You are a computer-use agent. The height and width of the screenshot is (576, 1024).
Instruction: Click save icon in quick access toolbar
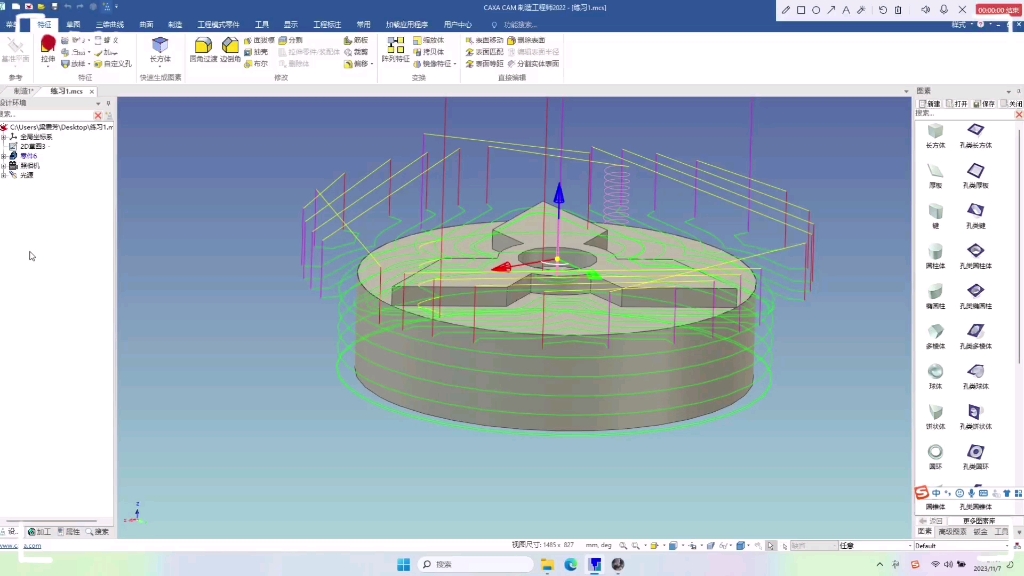pyautogui.click(x=54, y=7)
